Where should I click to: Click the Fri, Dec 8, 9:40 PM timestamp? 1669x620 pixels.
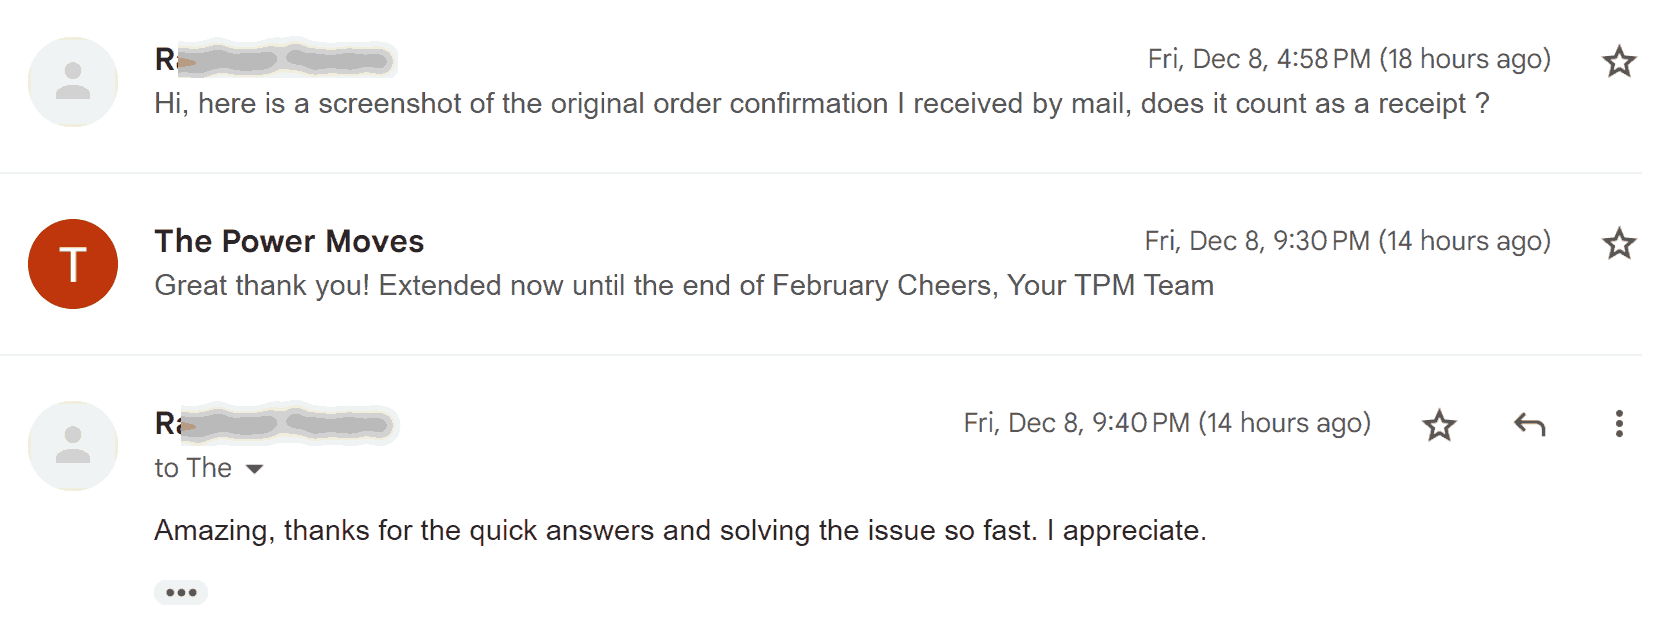point(1166,424)
